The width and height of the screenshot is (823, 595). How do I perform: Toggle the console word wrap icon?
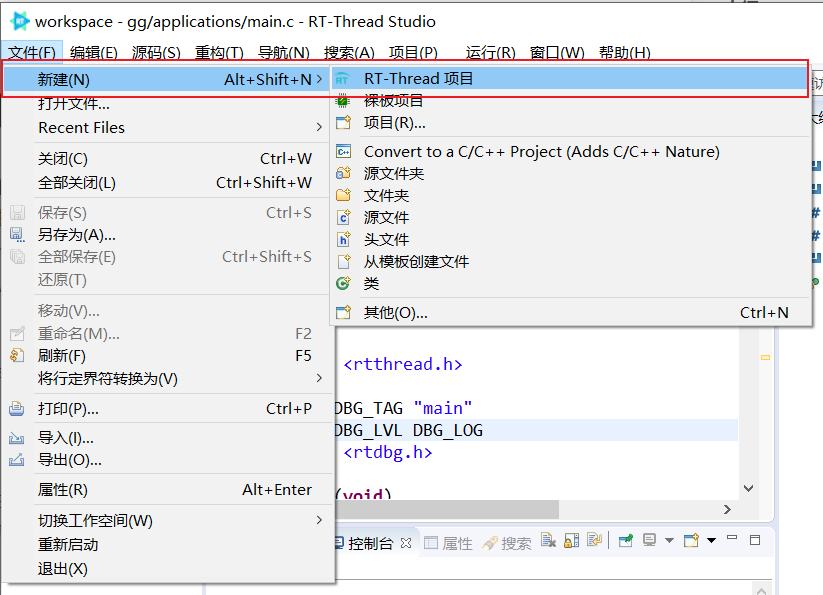coord(594,540)
